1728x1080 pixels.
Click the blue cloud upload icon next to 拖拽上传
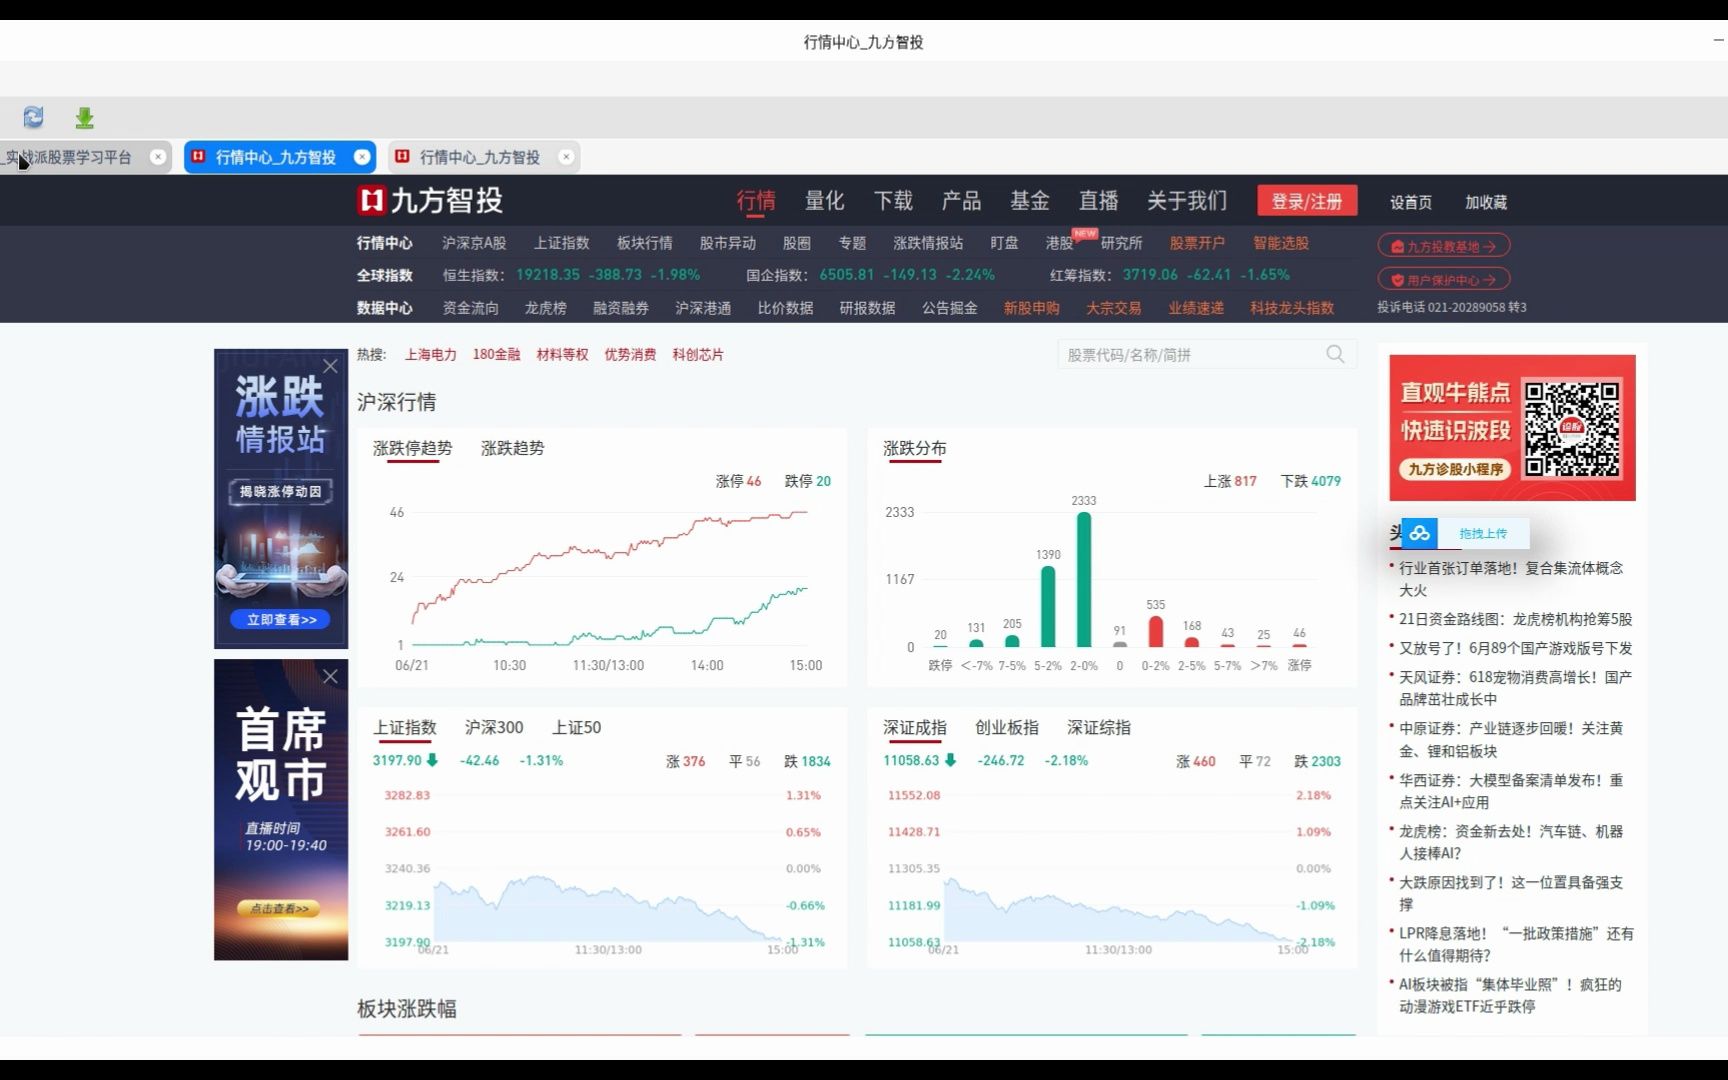click(x=1419, y=533)
